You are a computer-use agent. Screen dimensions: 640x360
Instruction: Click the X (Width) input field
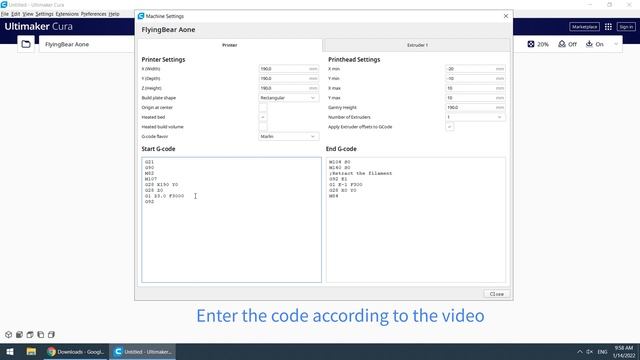[x=289, y=69]
